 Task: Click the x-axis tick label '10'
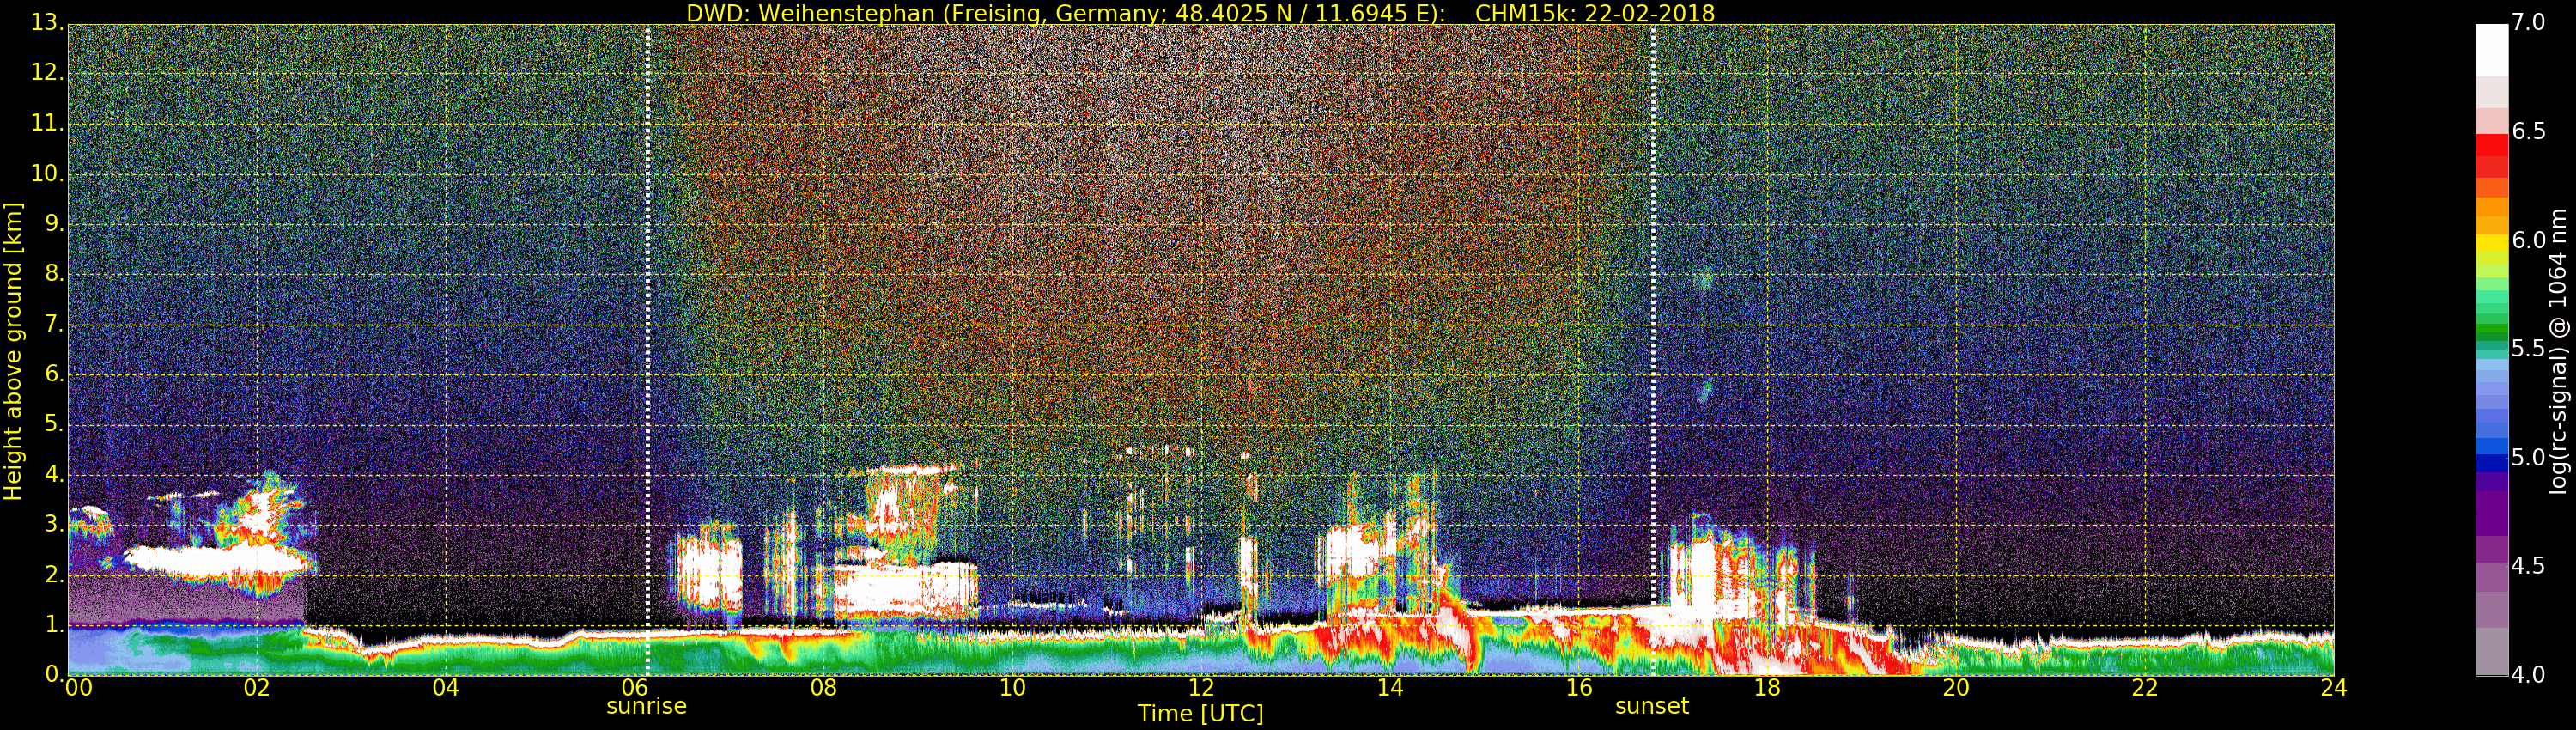click(1012, 688)
